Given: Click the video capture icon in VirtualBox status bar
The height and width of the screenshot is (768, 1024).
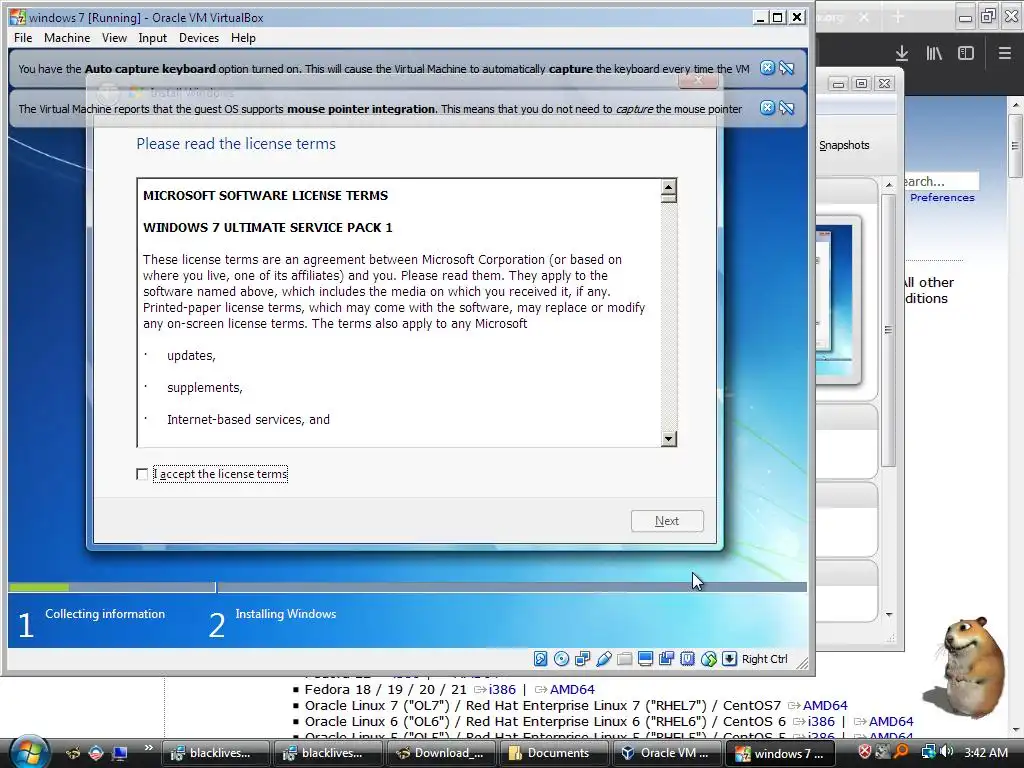Looking at the screenshot, I should [666, 659].
